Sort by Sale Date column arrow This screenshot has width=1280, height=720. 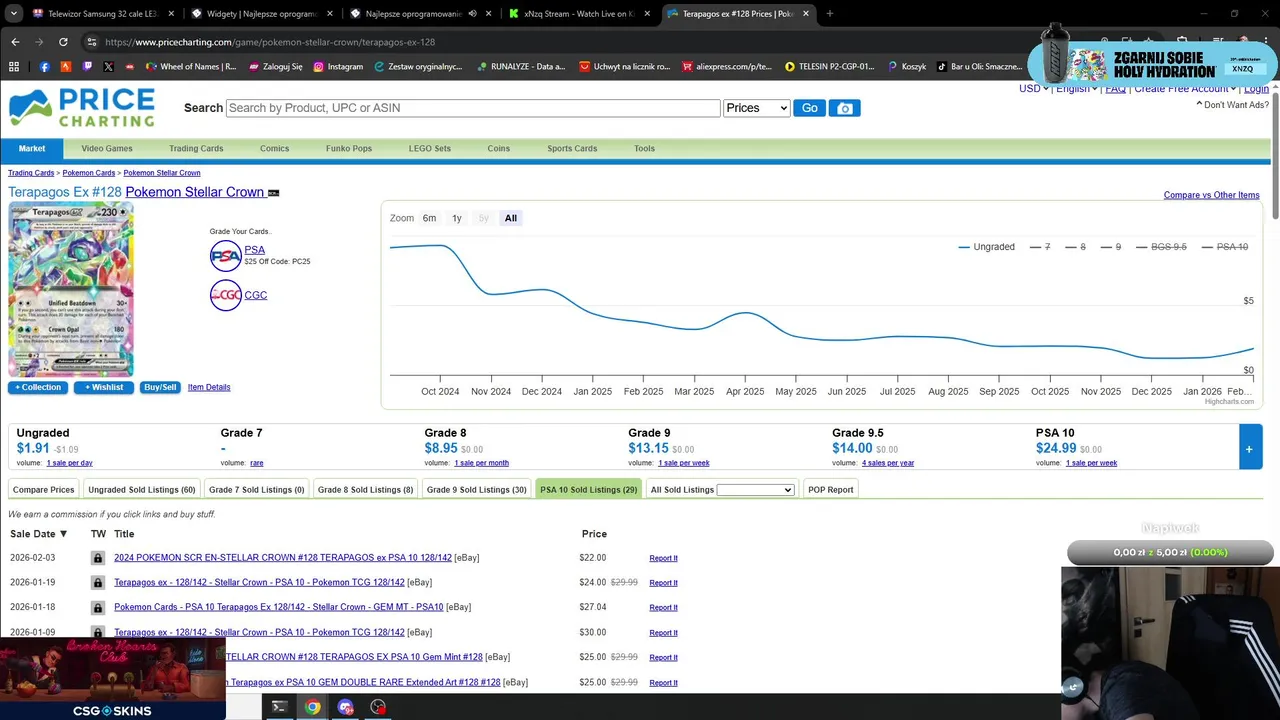(x=63, y=534)
